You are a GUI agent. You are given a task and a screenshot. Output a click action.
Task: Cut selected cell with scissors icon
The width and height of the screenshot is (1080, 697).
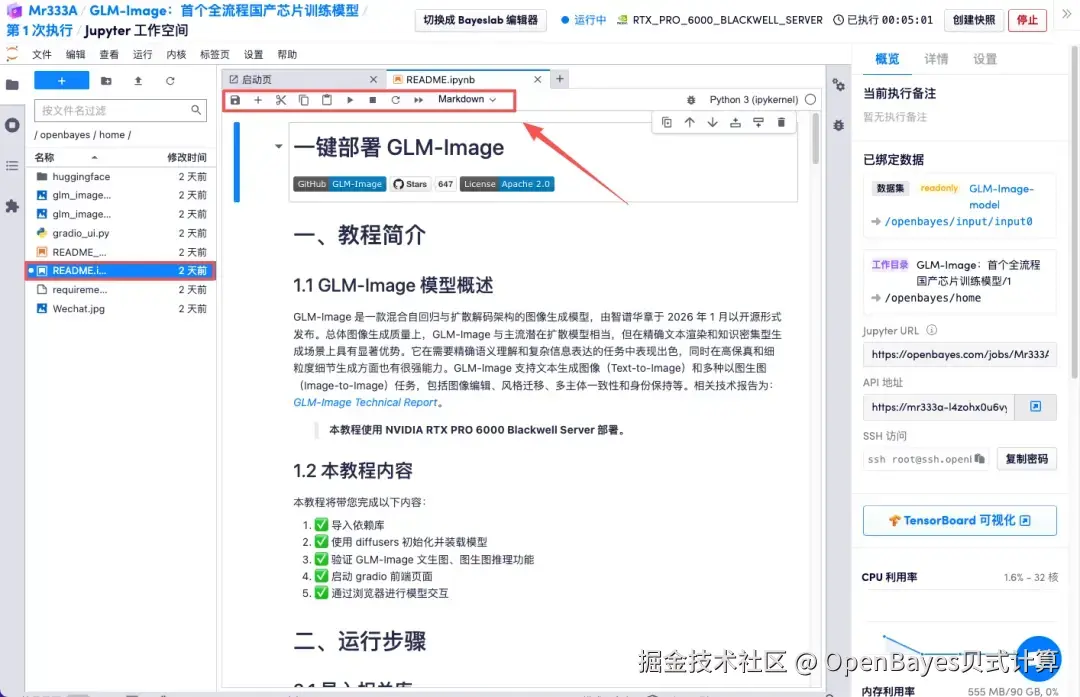[281, 100]
